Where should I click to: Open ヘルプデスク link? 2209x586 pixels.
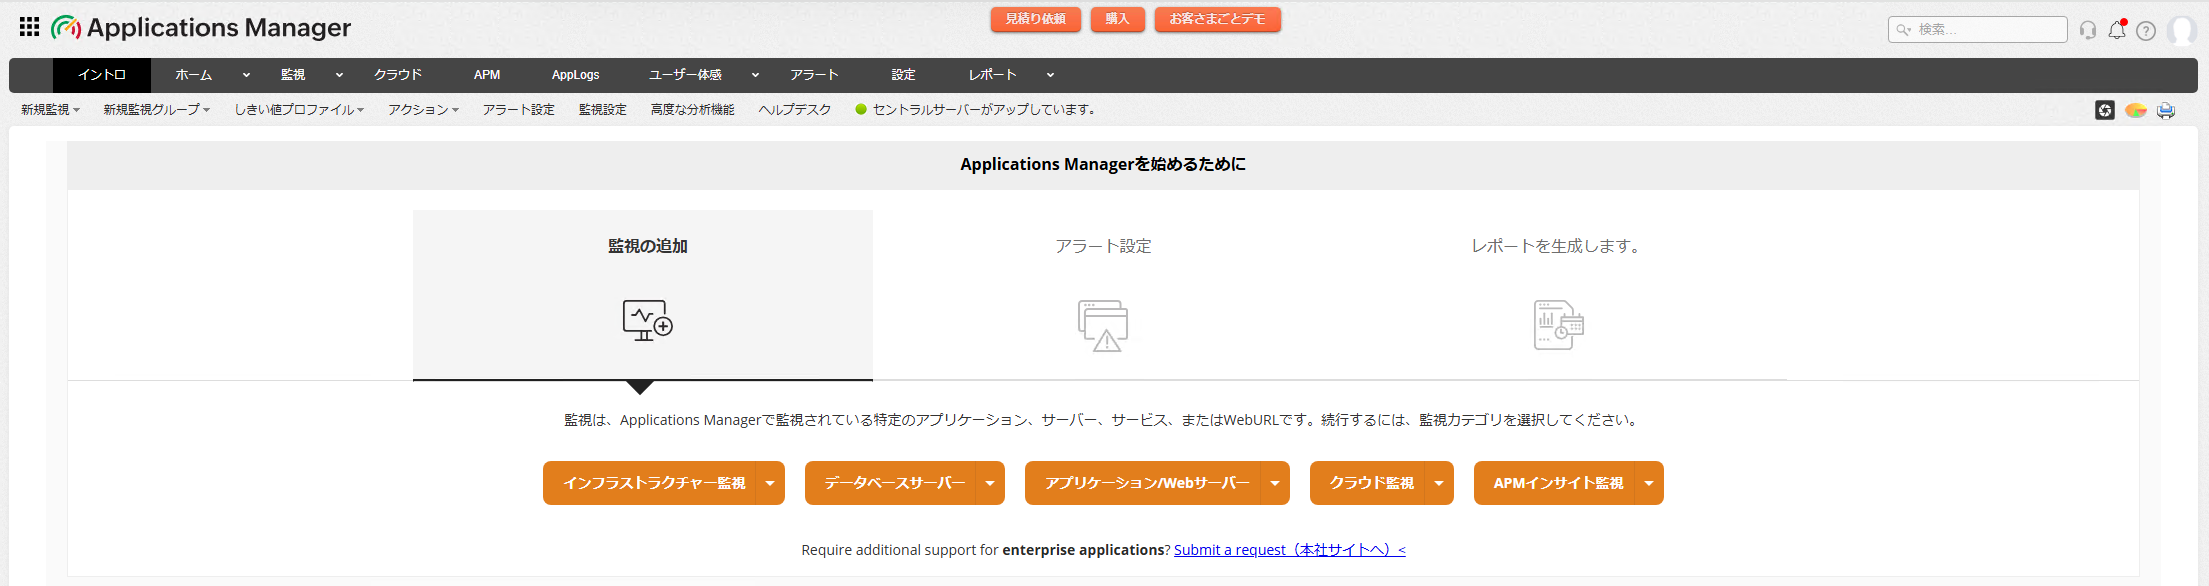795,110
